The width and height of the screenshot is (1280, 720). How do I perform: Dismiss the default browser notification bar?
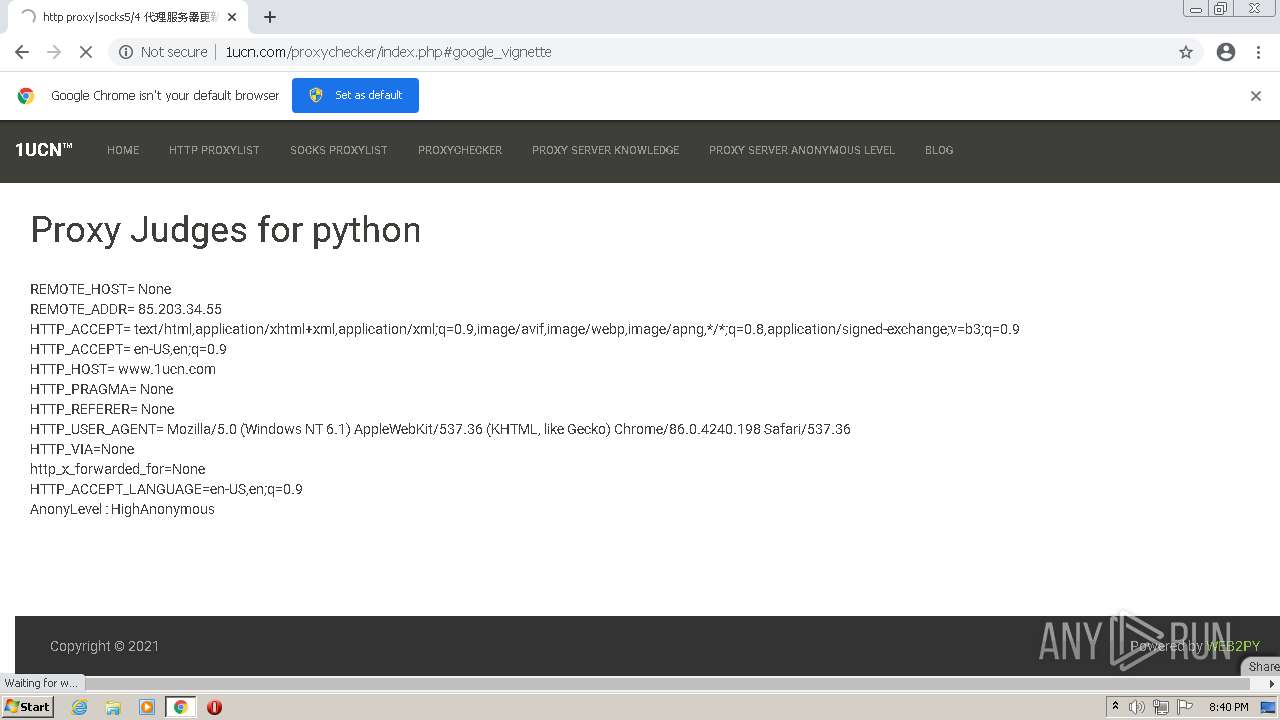coord(1256,96)
